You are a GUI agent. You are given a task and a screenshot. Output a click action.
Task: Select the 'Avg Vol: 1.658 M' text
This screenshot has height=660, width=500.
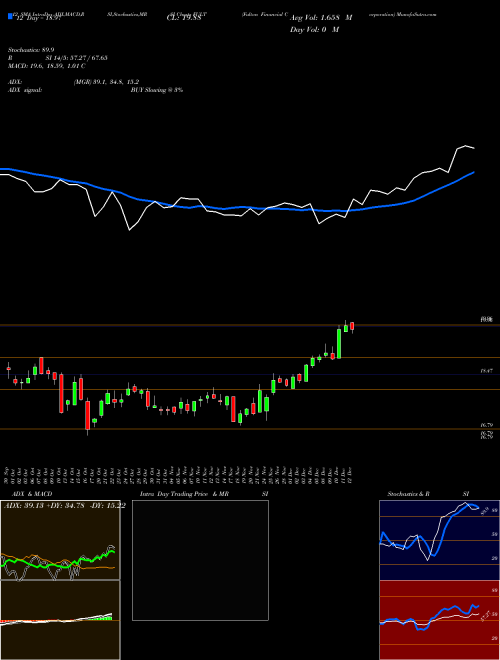pyautogui.click(x=321, y=18)
